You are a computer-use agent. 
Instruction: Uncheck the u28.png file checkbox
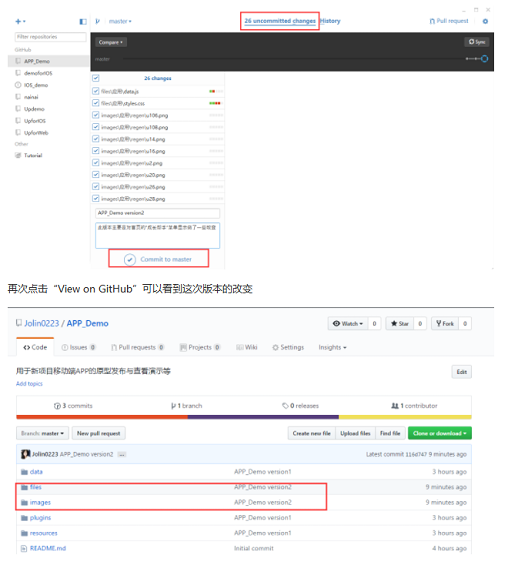tap(95, 198)
